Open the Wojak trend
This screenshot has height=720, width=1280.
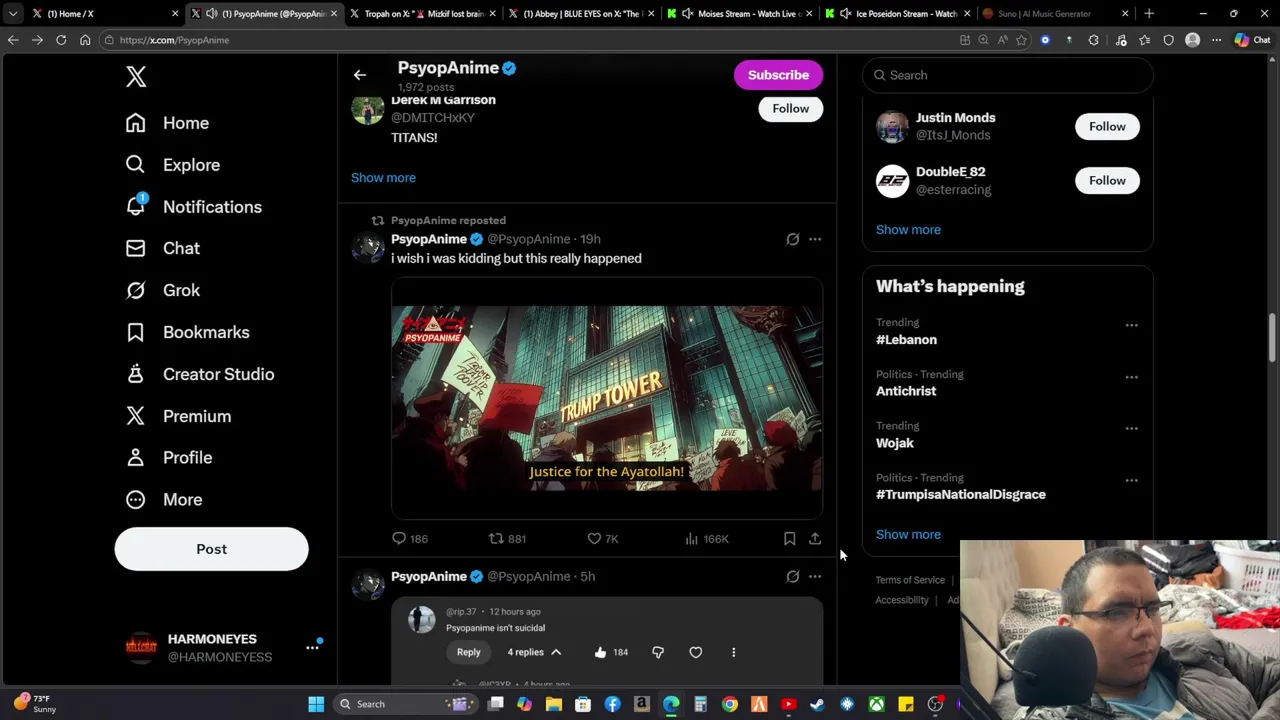coord(895,443)
